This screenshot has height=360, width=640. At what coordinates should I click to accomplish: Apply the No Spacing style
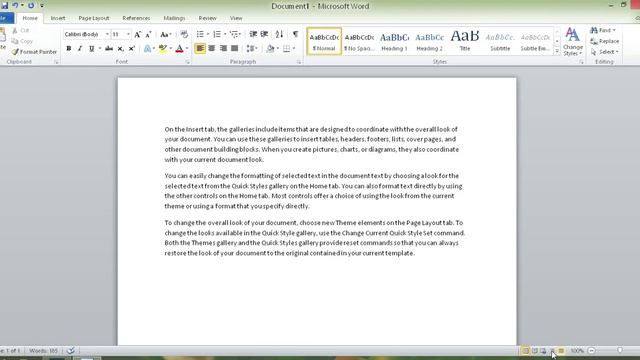coord(359,42)
